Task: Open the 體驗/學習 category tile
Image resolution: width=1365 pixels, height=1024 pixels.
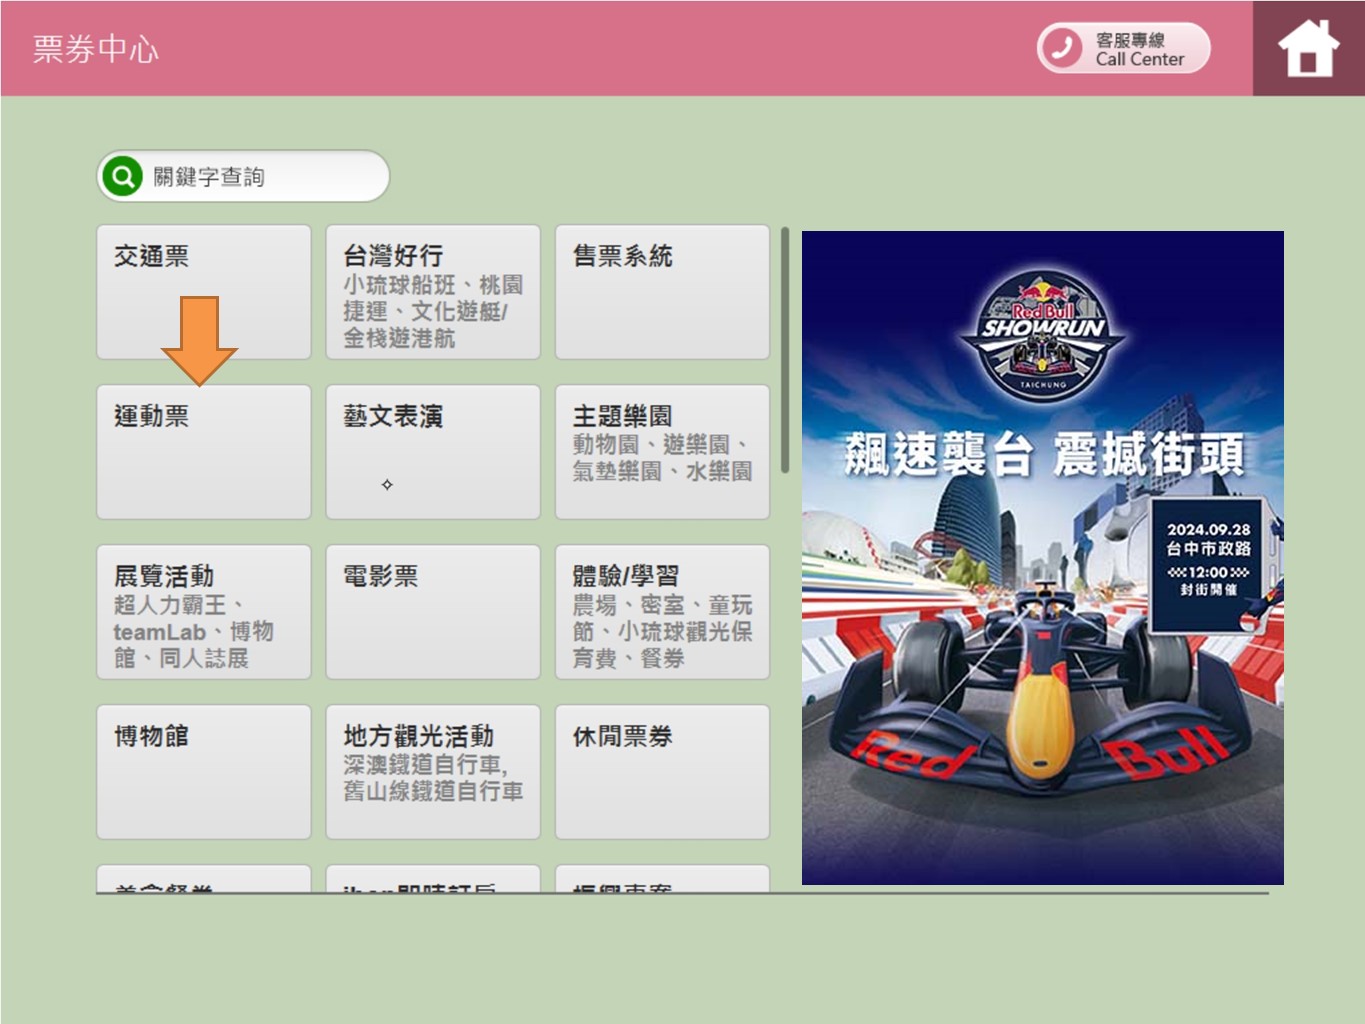Action: click(661, 611)
